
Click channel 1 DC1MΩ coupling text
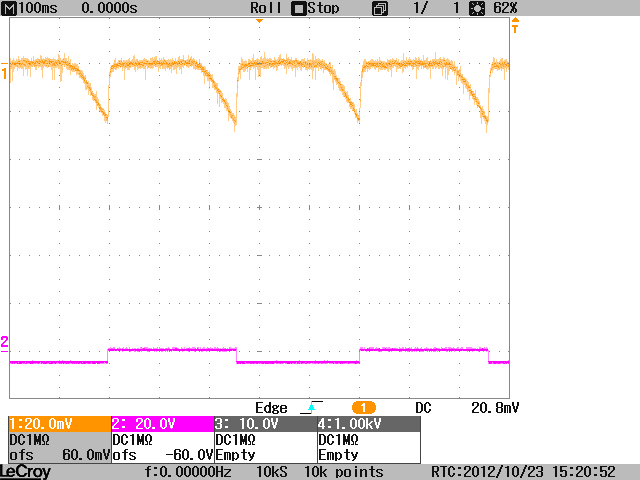tap(29, 440)
